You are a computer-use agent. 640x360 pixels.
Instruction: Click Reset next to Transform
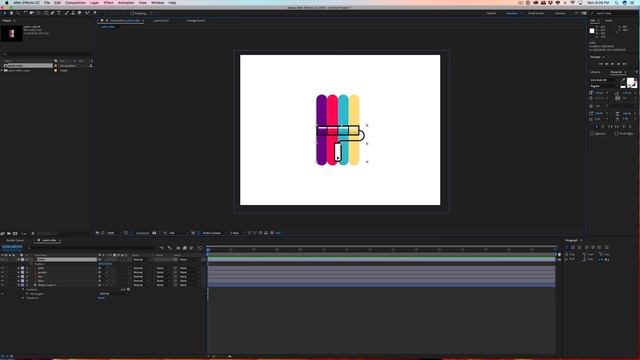[x=101, y=298]
